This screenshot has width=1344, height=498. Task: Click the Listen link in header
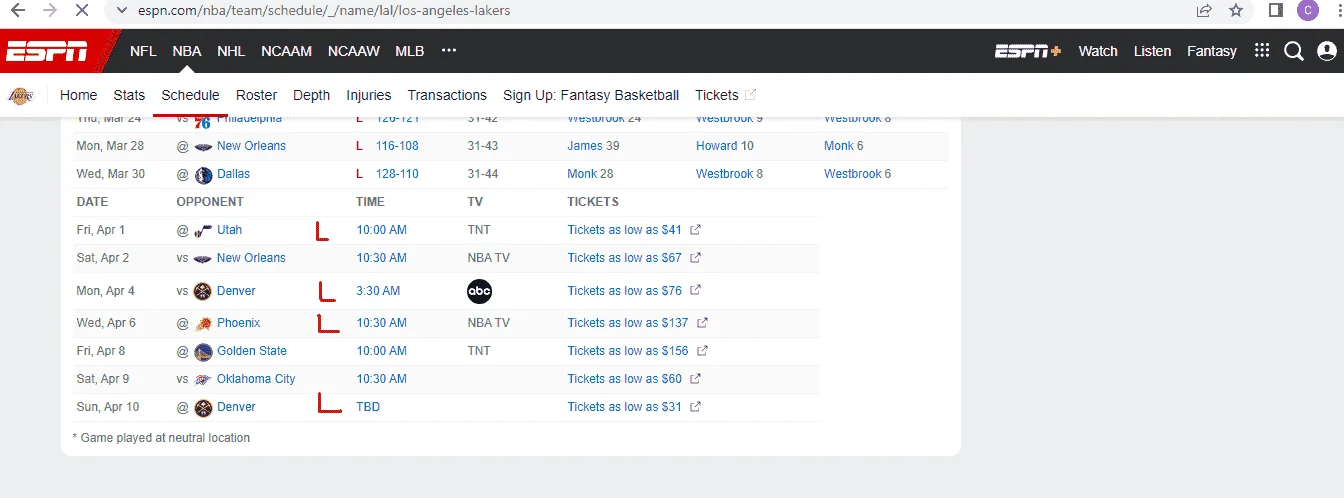pyautogui.click(x=1152, y=51)
